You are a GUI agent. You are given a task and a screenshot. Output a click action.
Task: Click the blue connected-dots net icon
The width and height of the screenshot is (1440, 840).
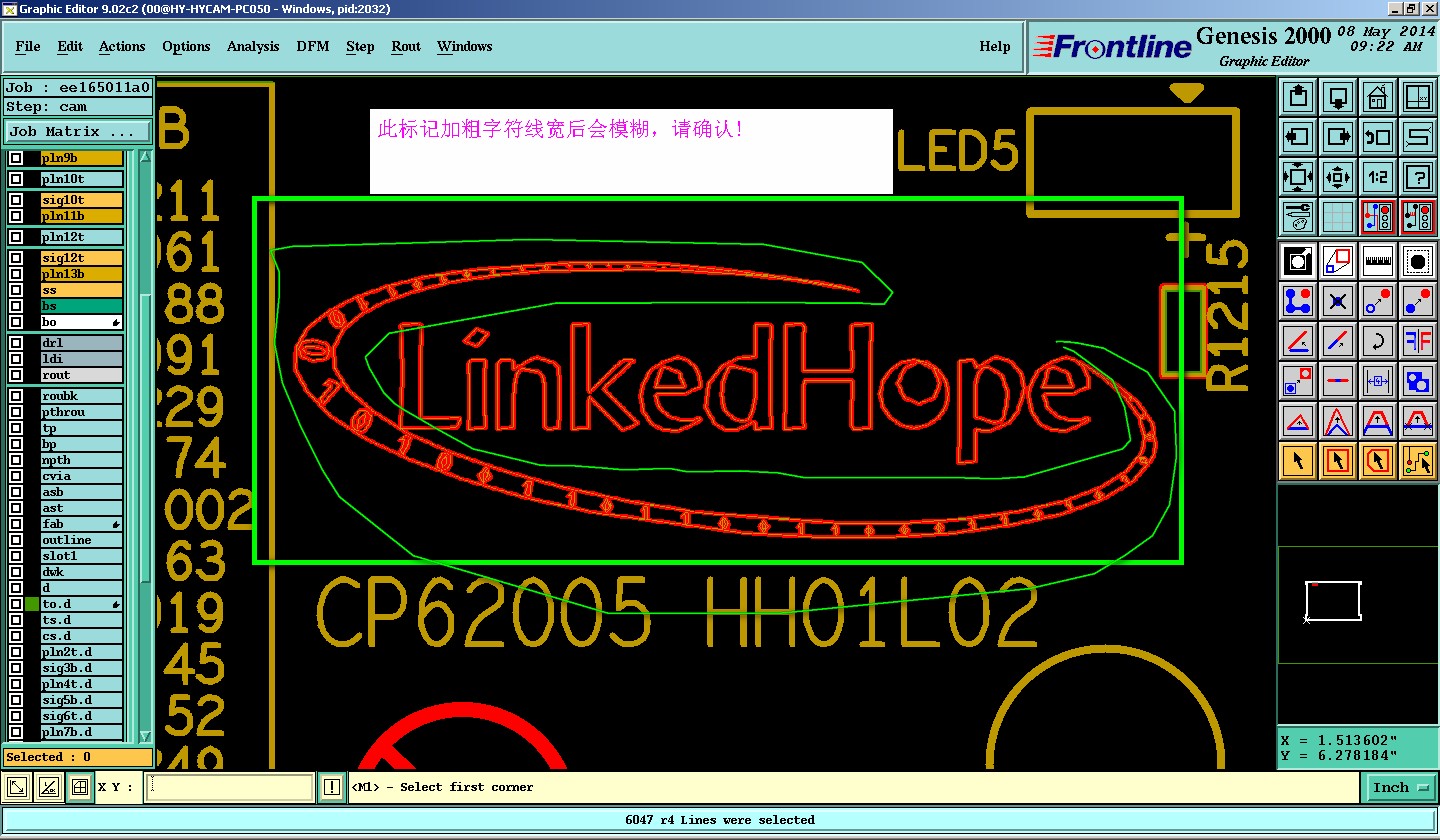pyautogui.click(x=1298, y=301)
